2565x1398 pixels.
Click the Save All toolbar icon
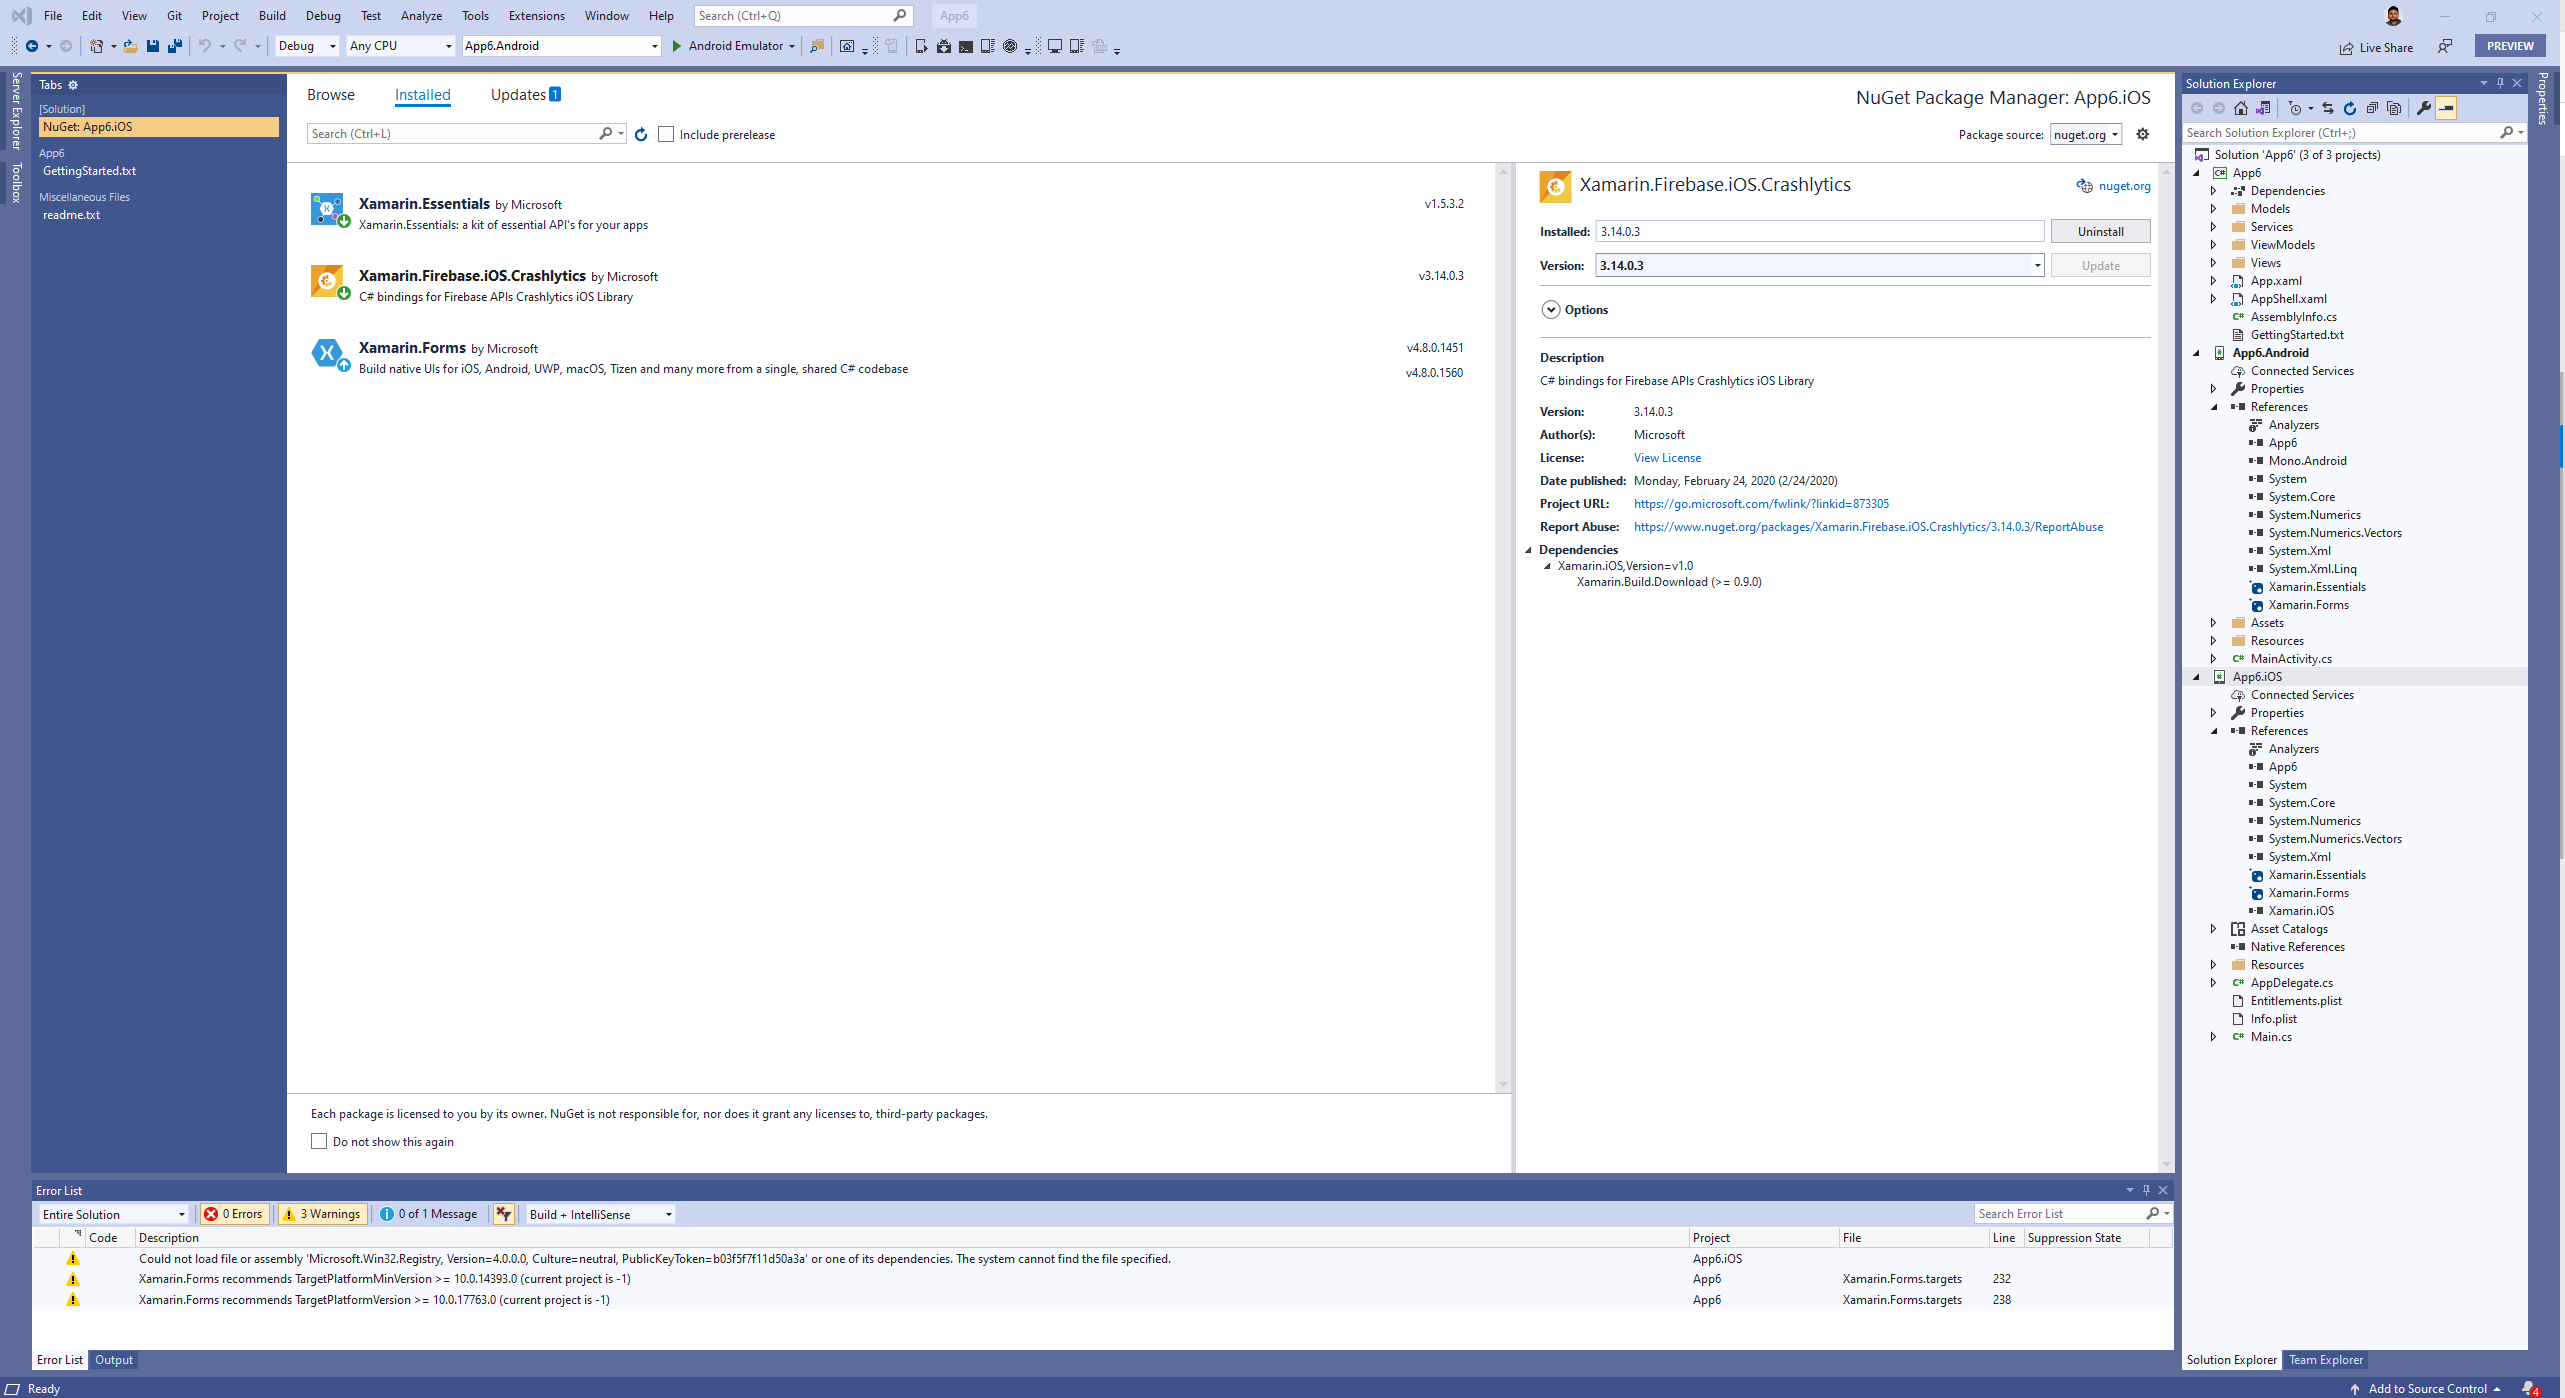click(x=175, y=46)
